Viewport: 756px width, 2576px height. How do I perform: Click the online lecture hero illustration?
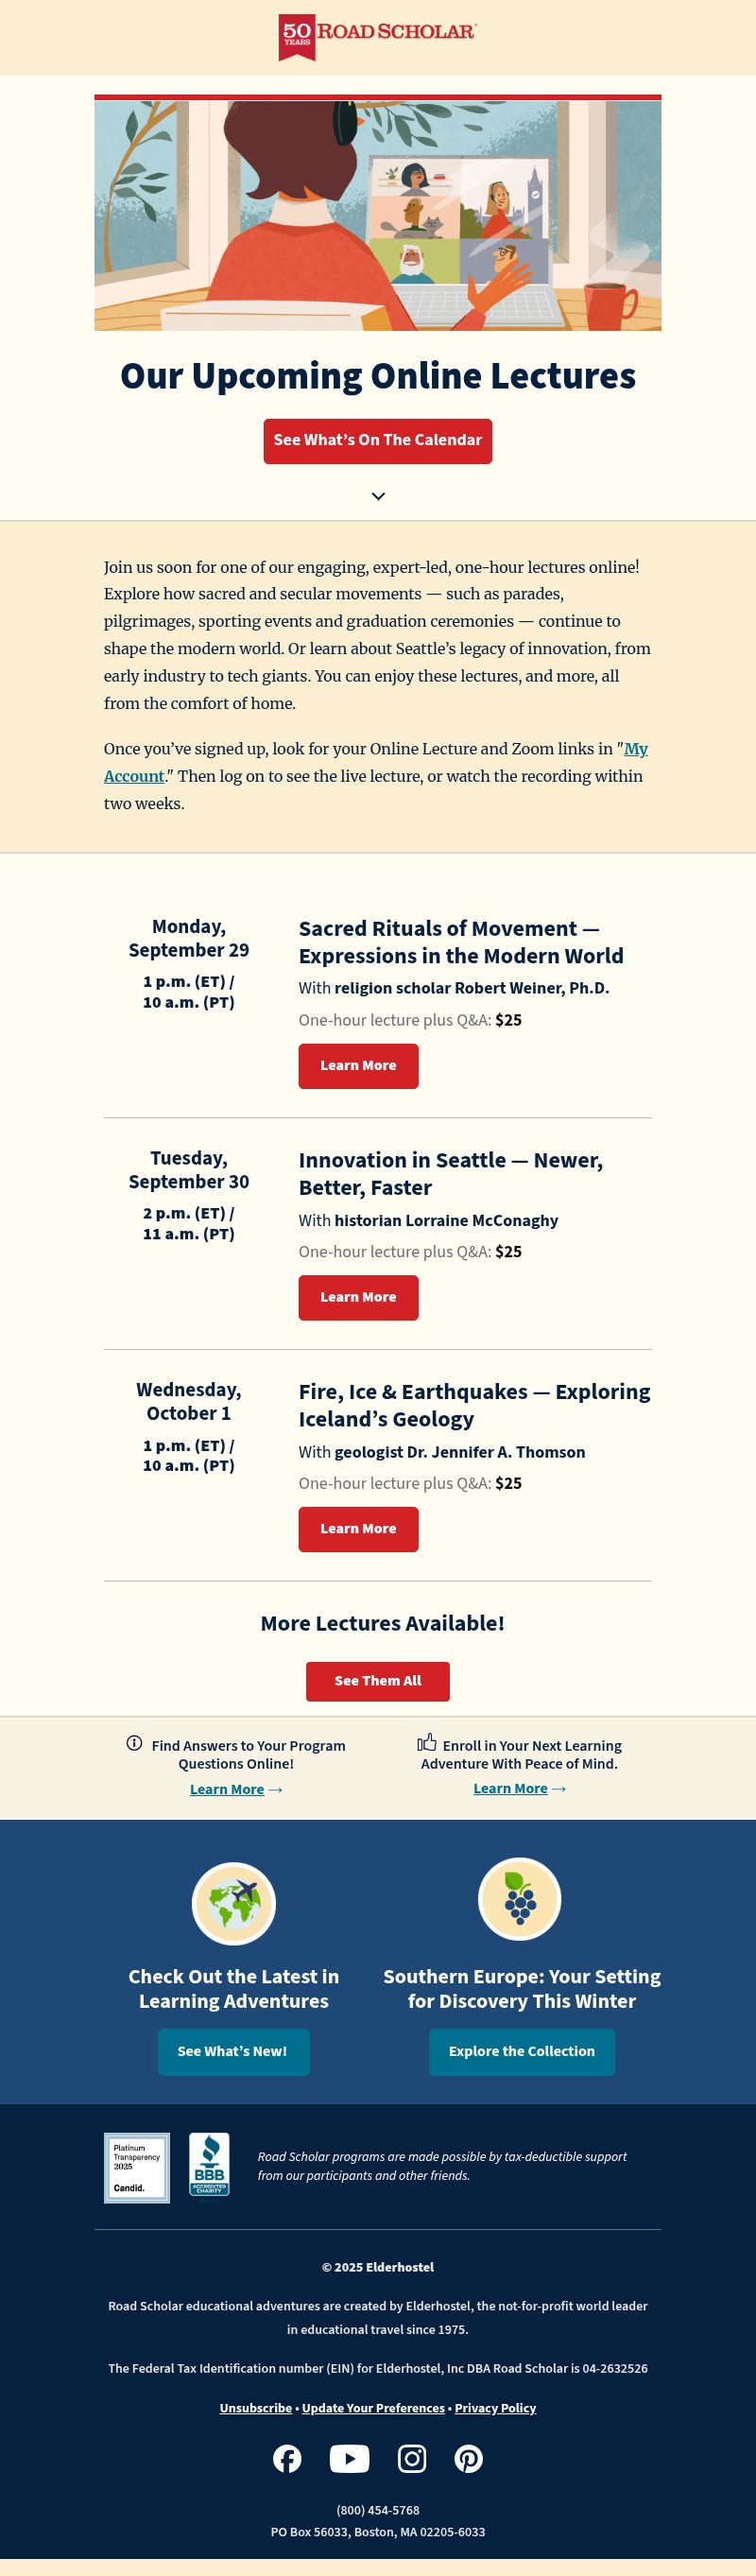click(378, 215)
